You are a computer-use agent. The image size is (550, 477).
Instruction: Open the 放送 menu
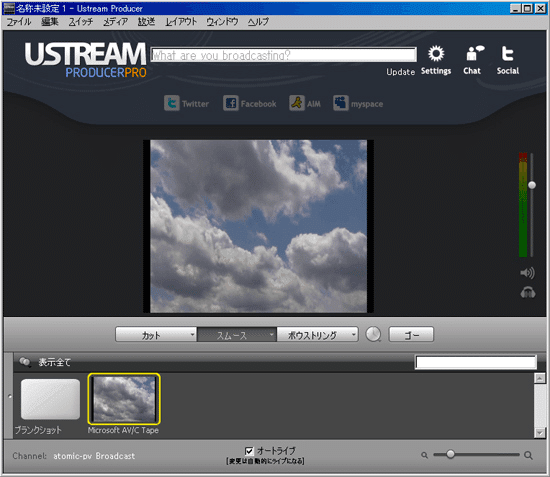coord(146,22)
